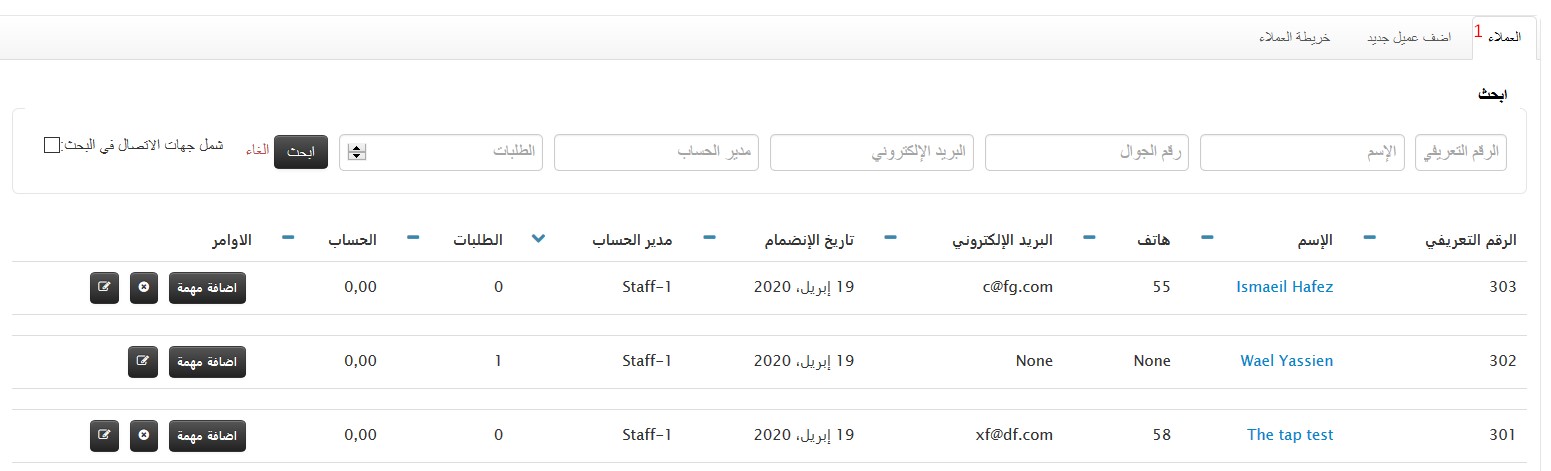The height and width of the screenshot is (471, 1551).
Task: Click edit icon for The tap test row
Action: (x=105, y=435)
